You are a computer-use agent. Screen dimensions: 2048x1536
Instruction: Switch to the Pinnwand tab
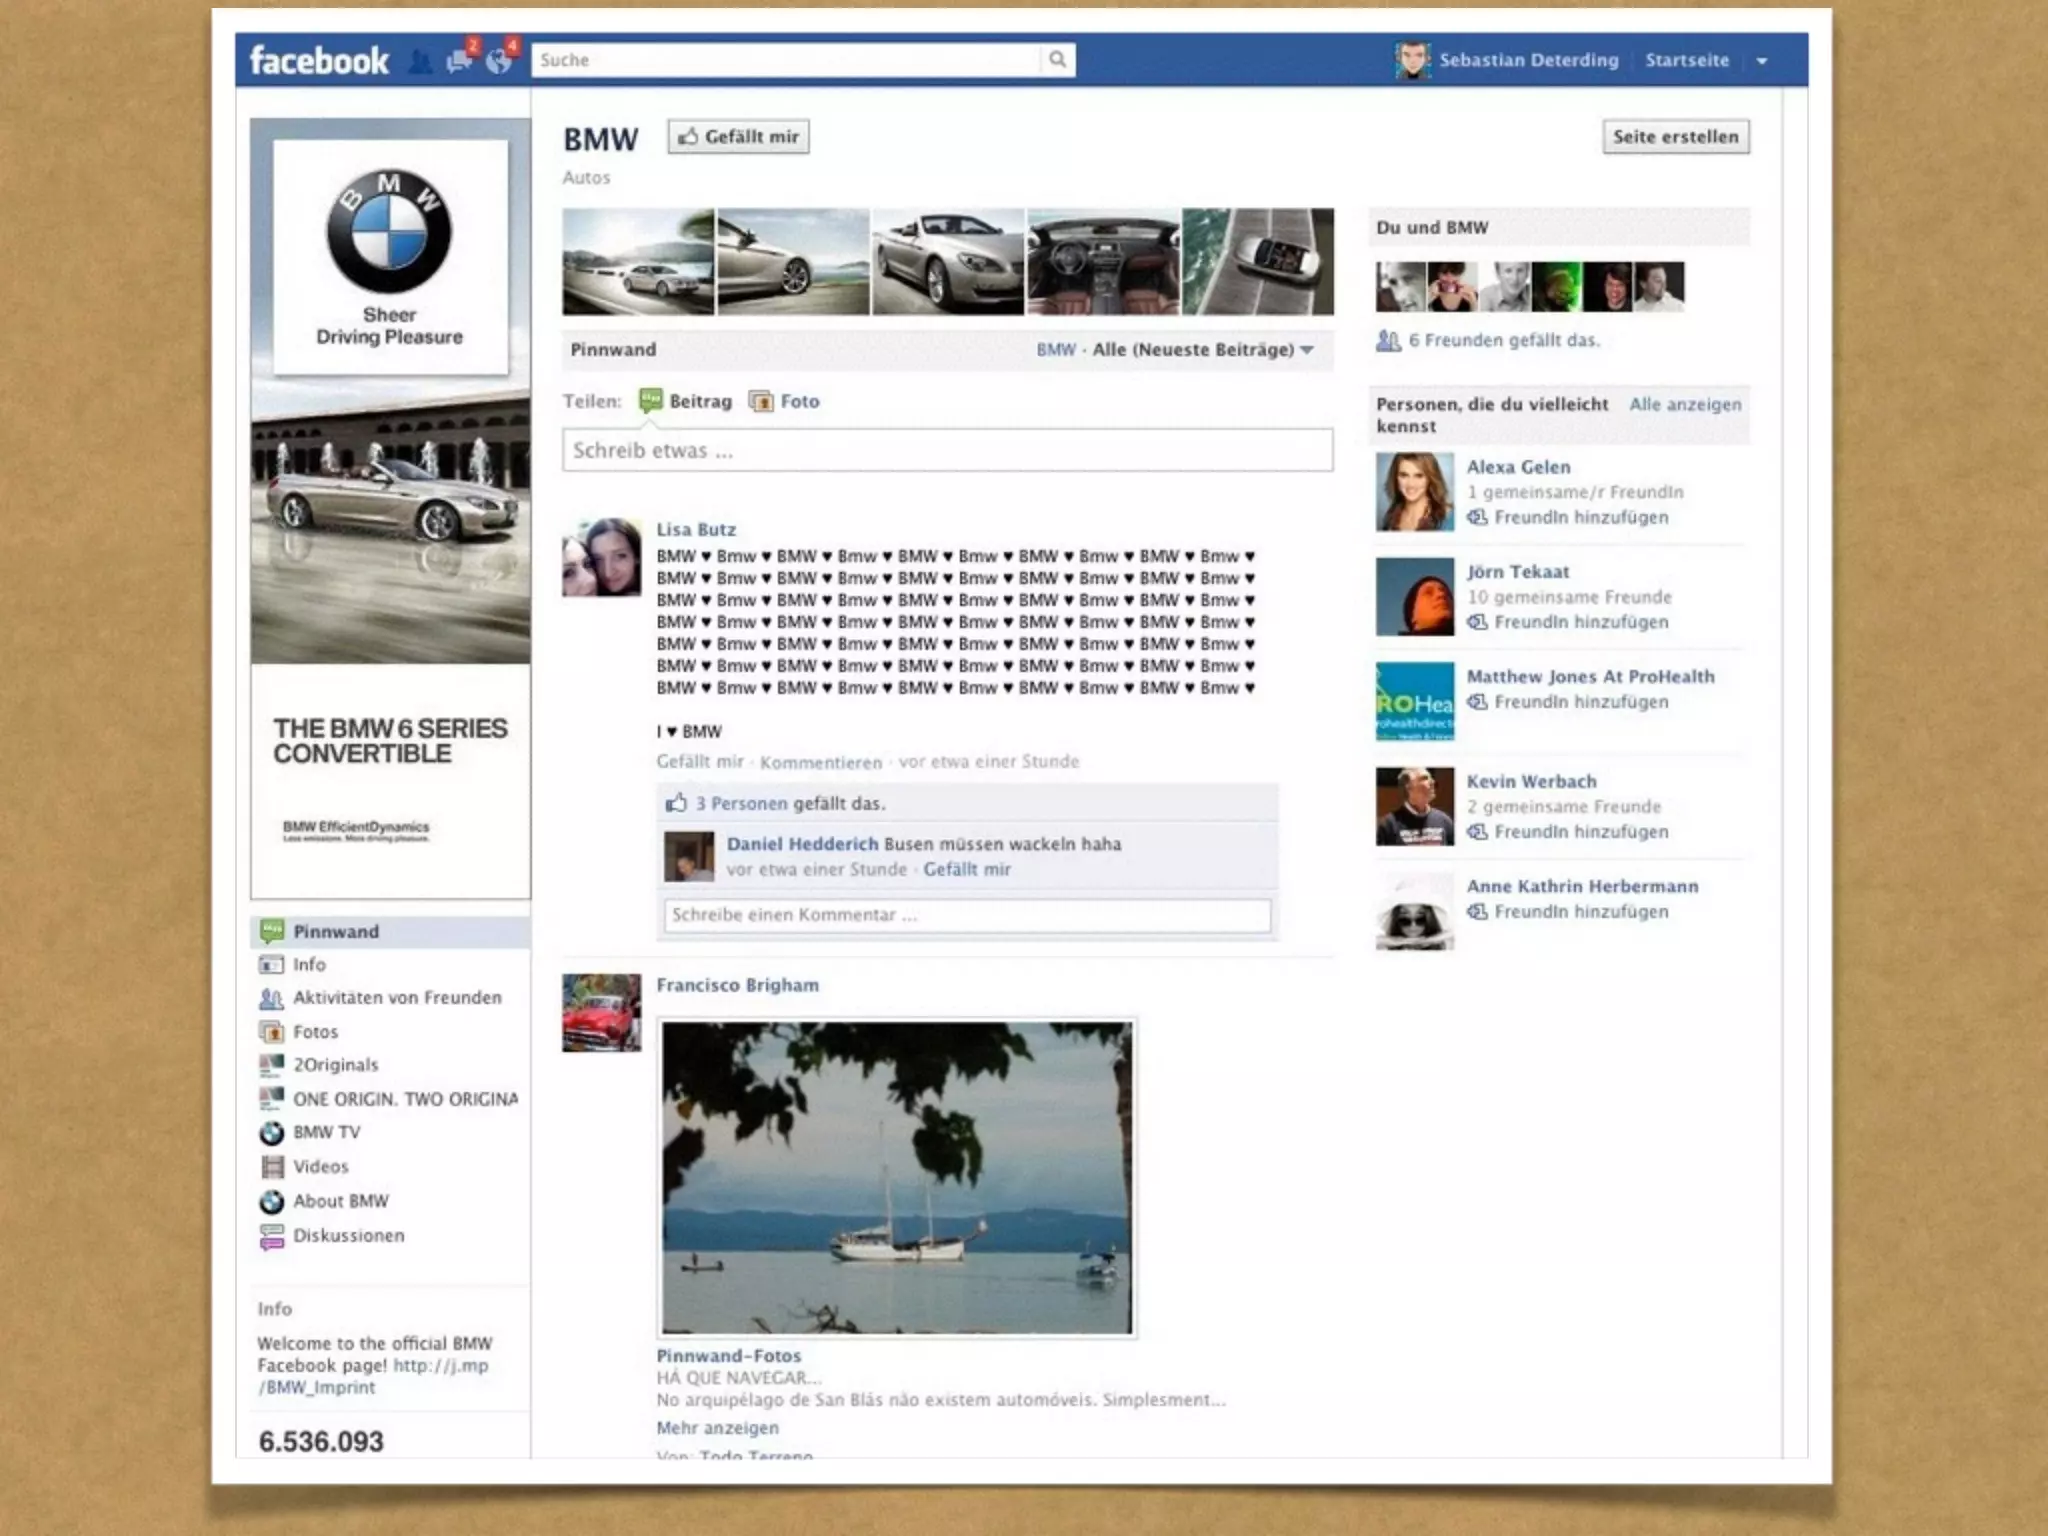(336, 932)
